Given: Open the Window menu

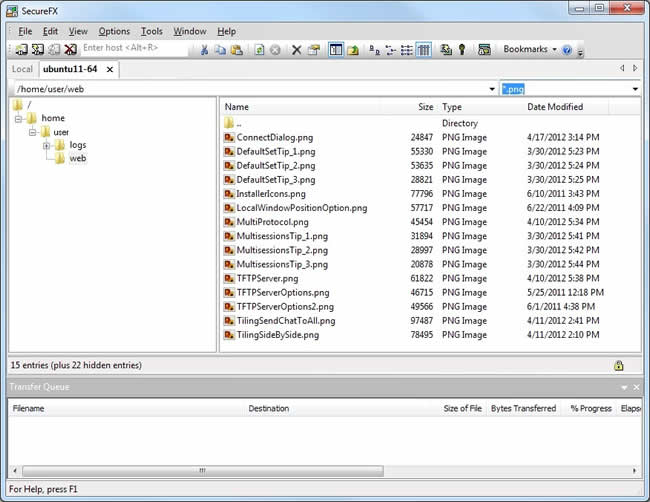Looking at the screenshot, I should click(x=189, y=32).
